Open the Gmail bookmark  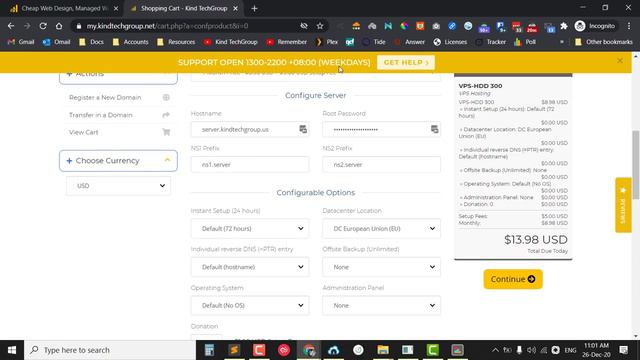(x=21, y=42)
